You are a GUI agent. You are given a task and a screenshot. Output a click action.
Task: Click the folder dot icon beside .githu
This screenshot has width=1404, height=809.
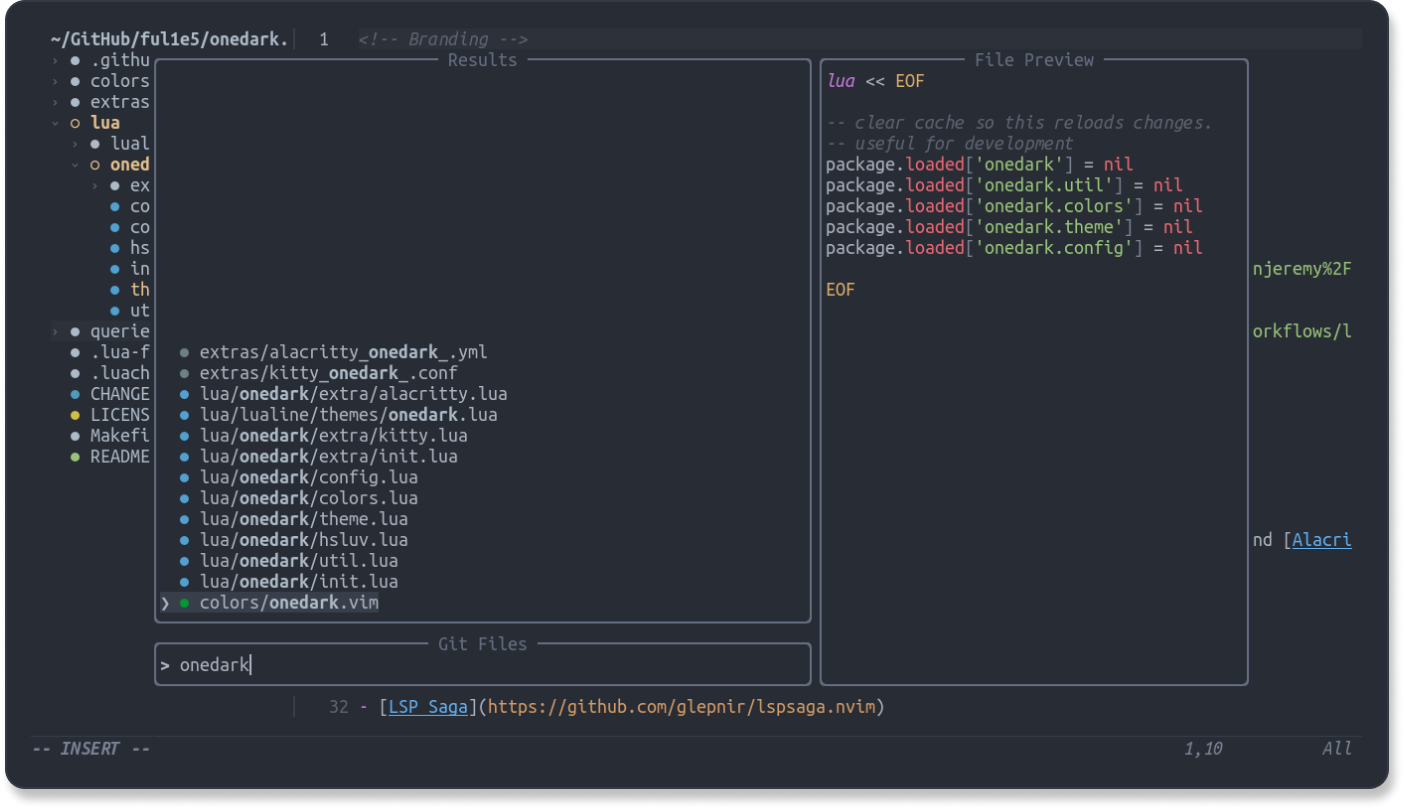click(75, 60)
